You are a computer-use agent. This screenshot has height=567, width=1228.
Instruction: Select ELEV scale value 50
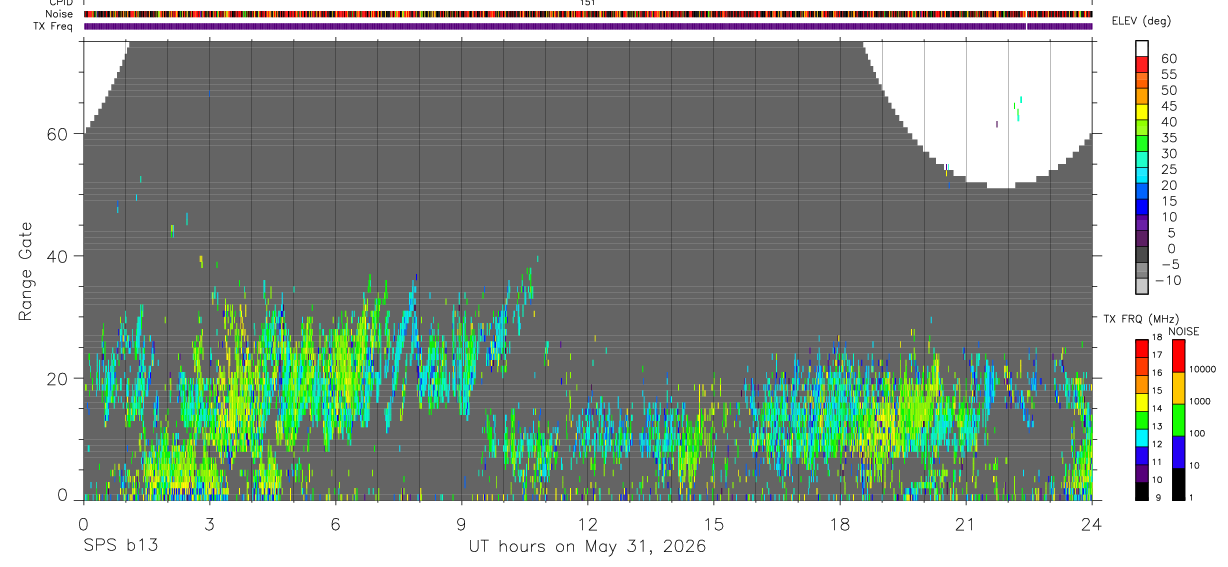tap(1169, 91)
